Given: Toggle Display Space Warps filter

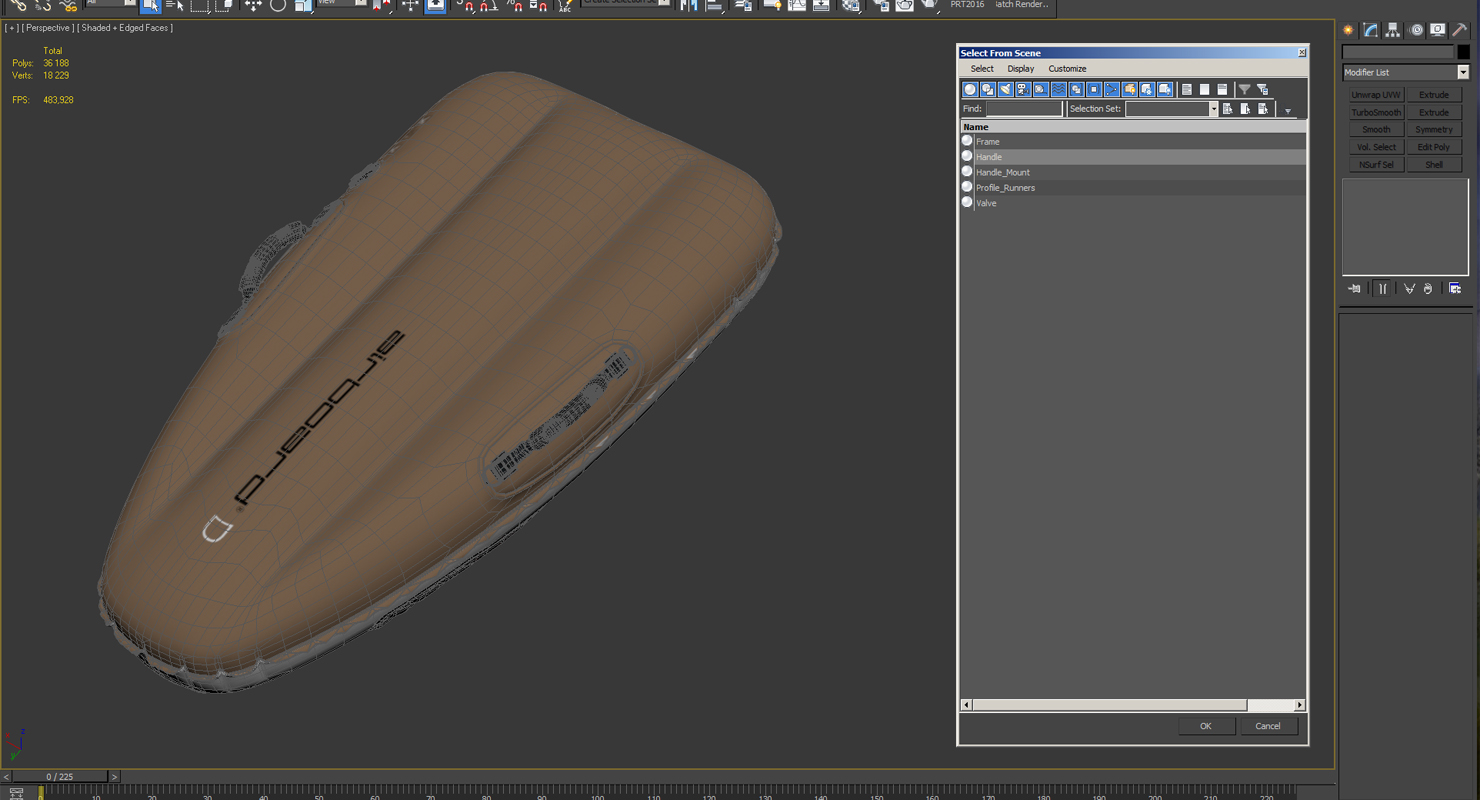Looking at the screenshot, I should click(x=1059, y=90).
